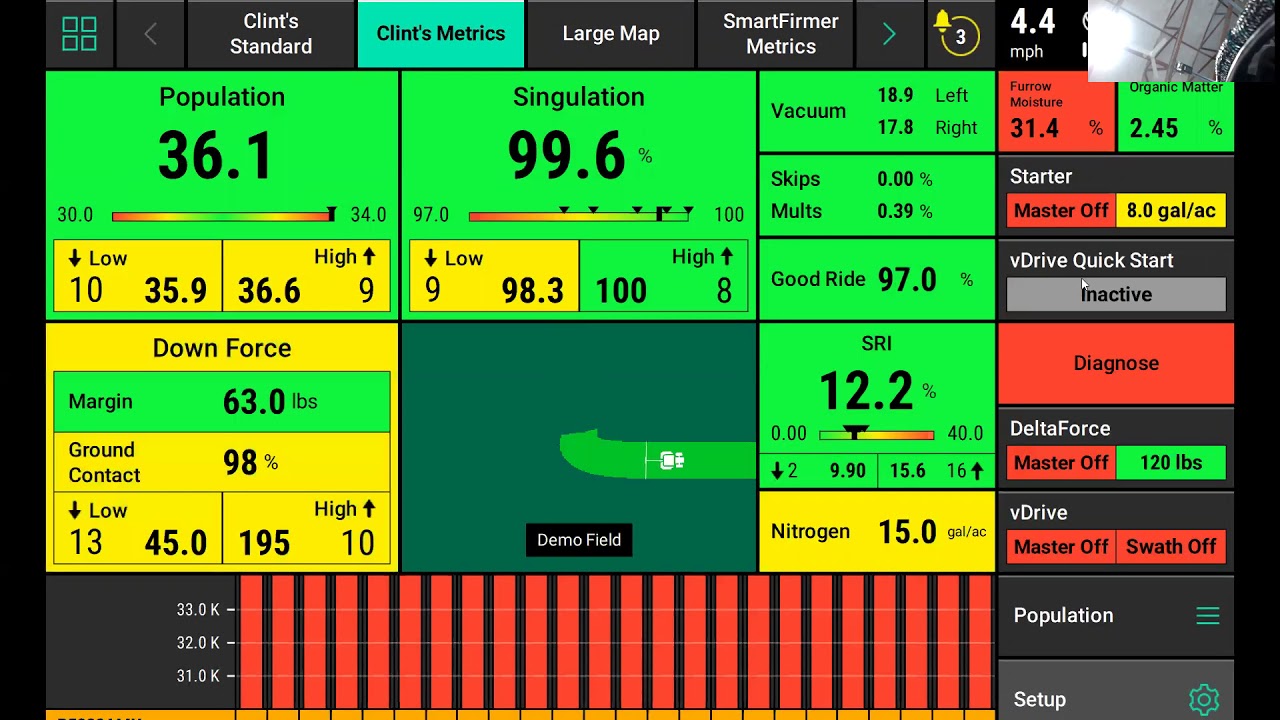Adjust DeltaForce 120 lbs setting
Image resolution: width=1280 pixels, height=720 pixels.
[x=1171, y=463]
